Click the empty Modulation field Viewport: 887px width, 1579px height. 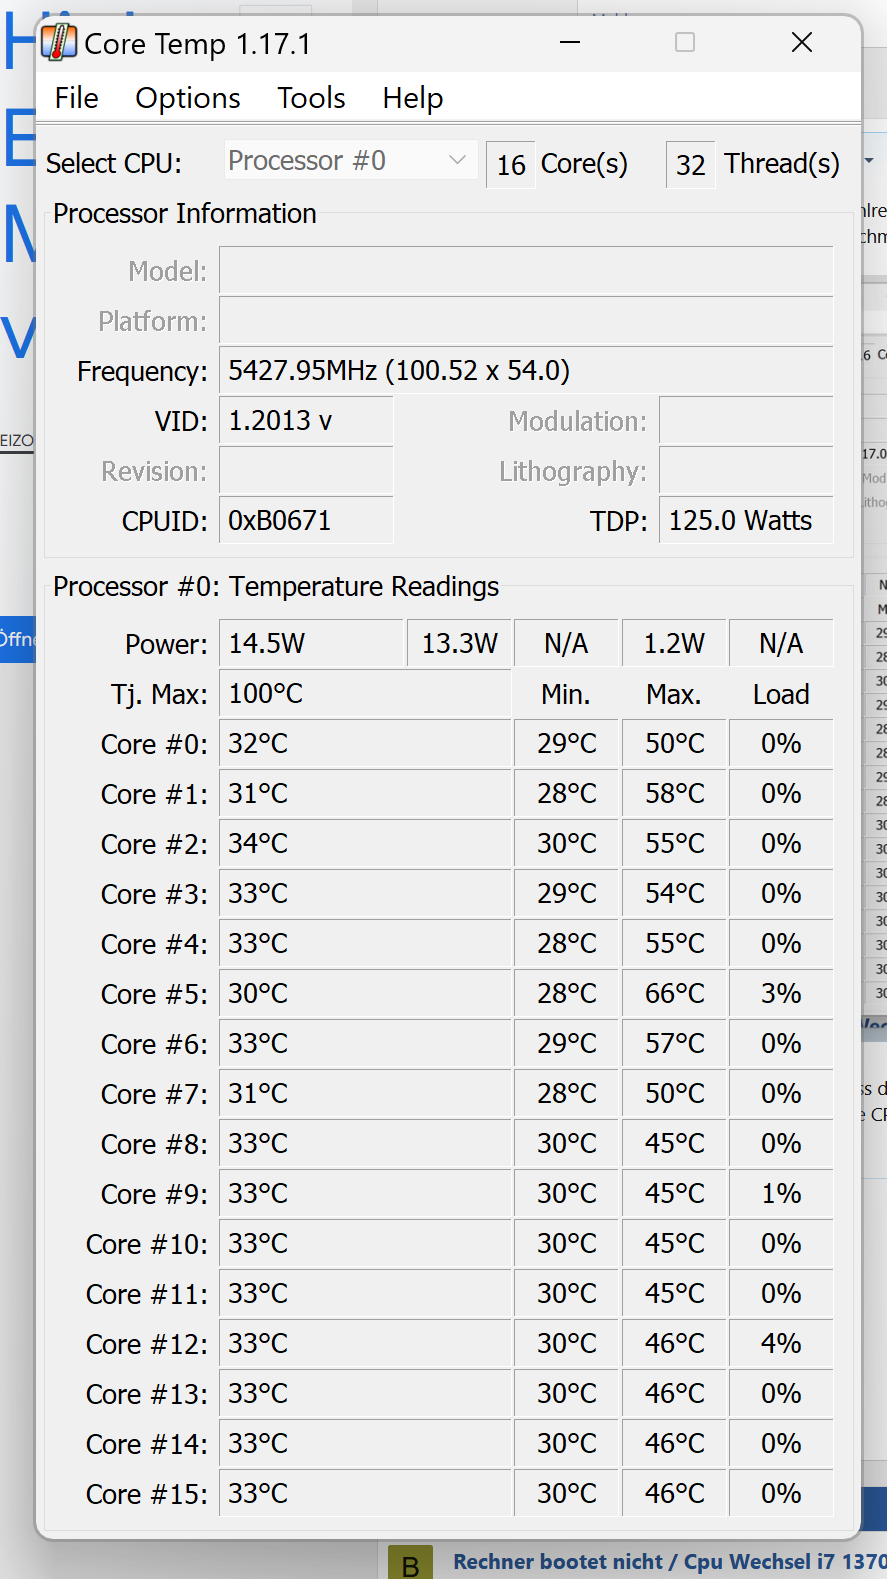click(x=746, y=421)
